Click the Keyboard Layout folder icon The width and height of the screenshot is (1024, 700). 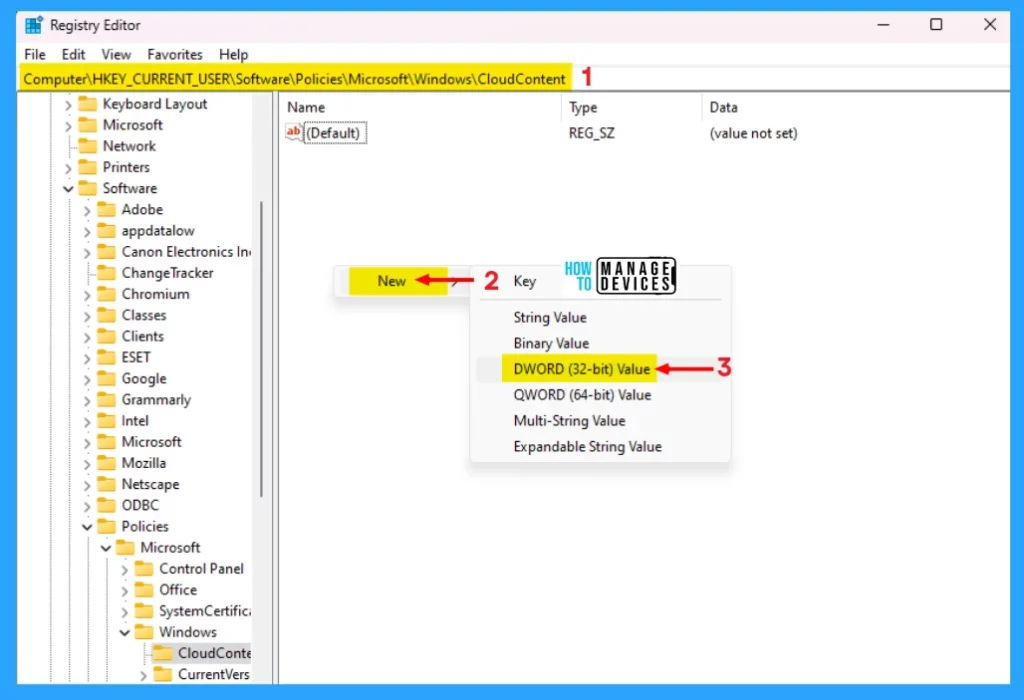87,104
